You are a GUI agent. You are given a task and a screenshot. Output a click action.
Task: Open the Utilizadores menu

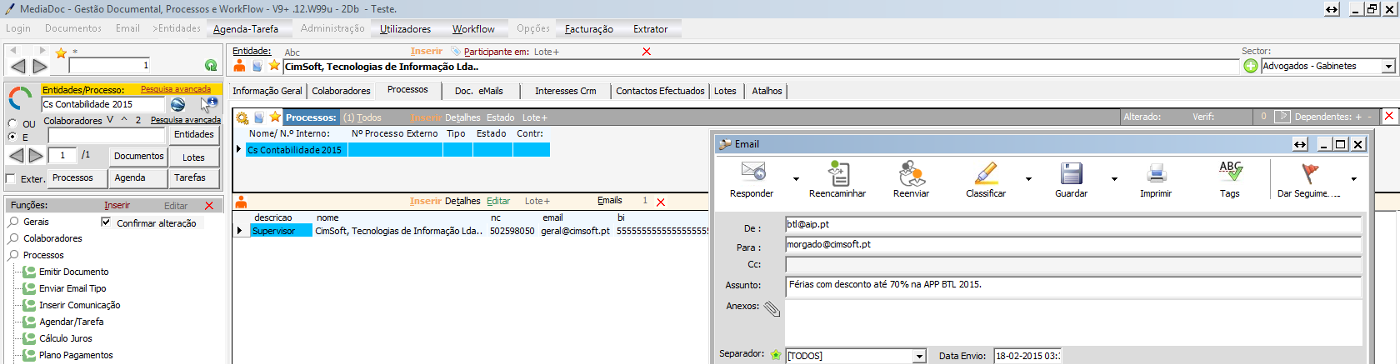(406, 29)
